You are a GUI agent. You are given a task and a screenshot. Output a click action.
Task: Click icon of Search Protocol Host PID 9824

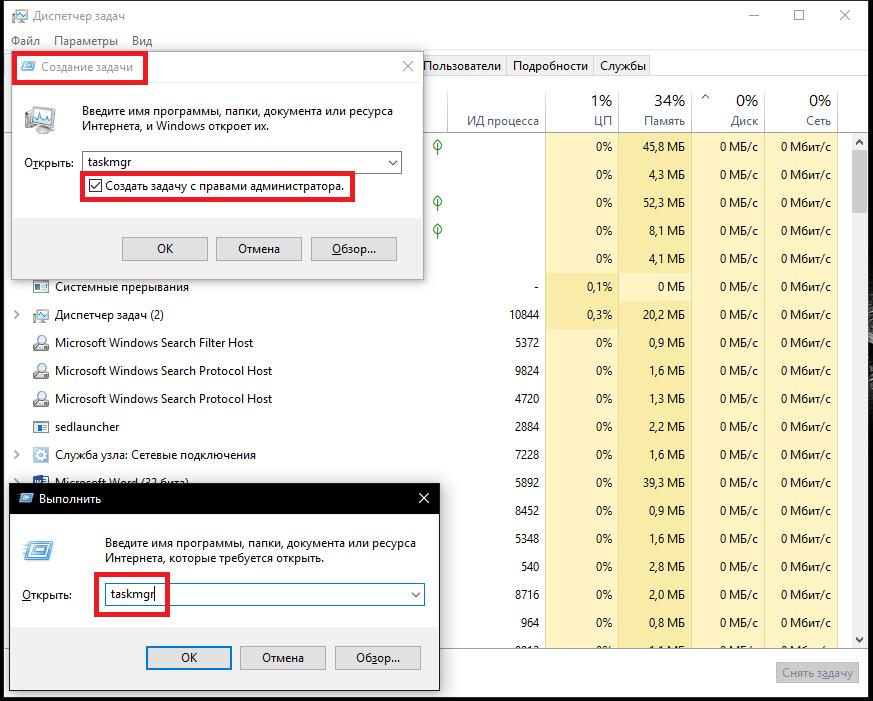[x=40, y=371]
